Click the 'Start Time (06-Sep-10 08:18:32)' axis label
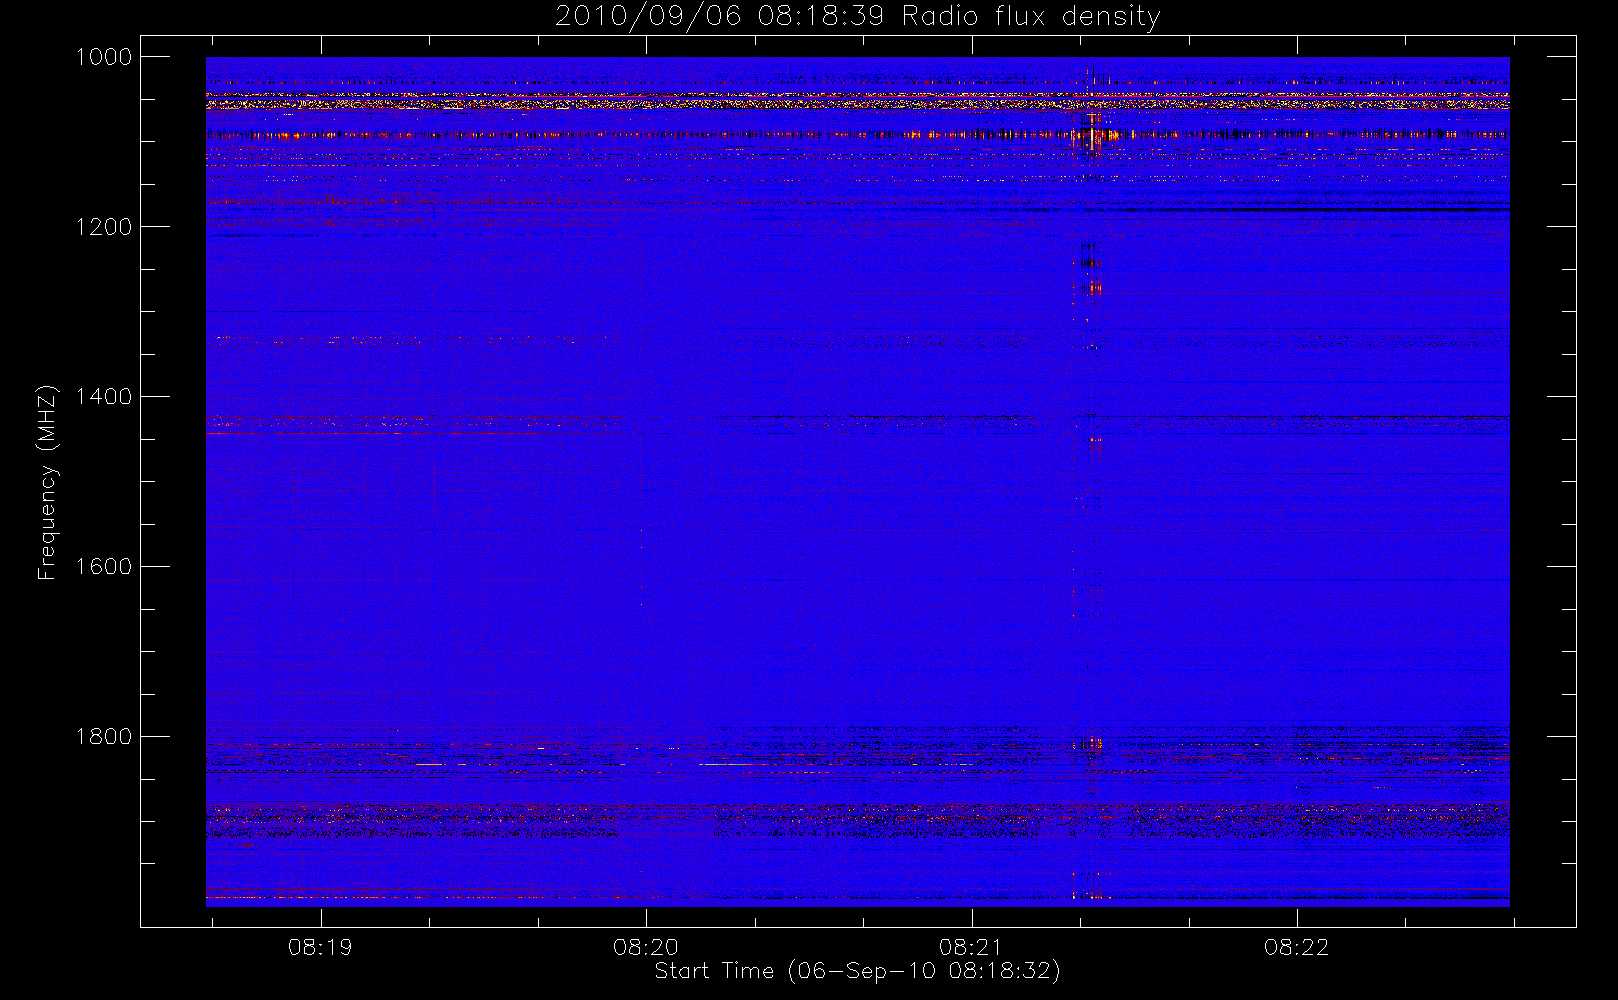 coord(857,971)
